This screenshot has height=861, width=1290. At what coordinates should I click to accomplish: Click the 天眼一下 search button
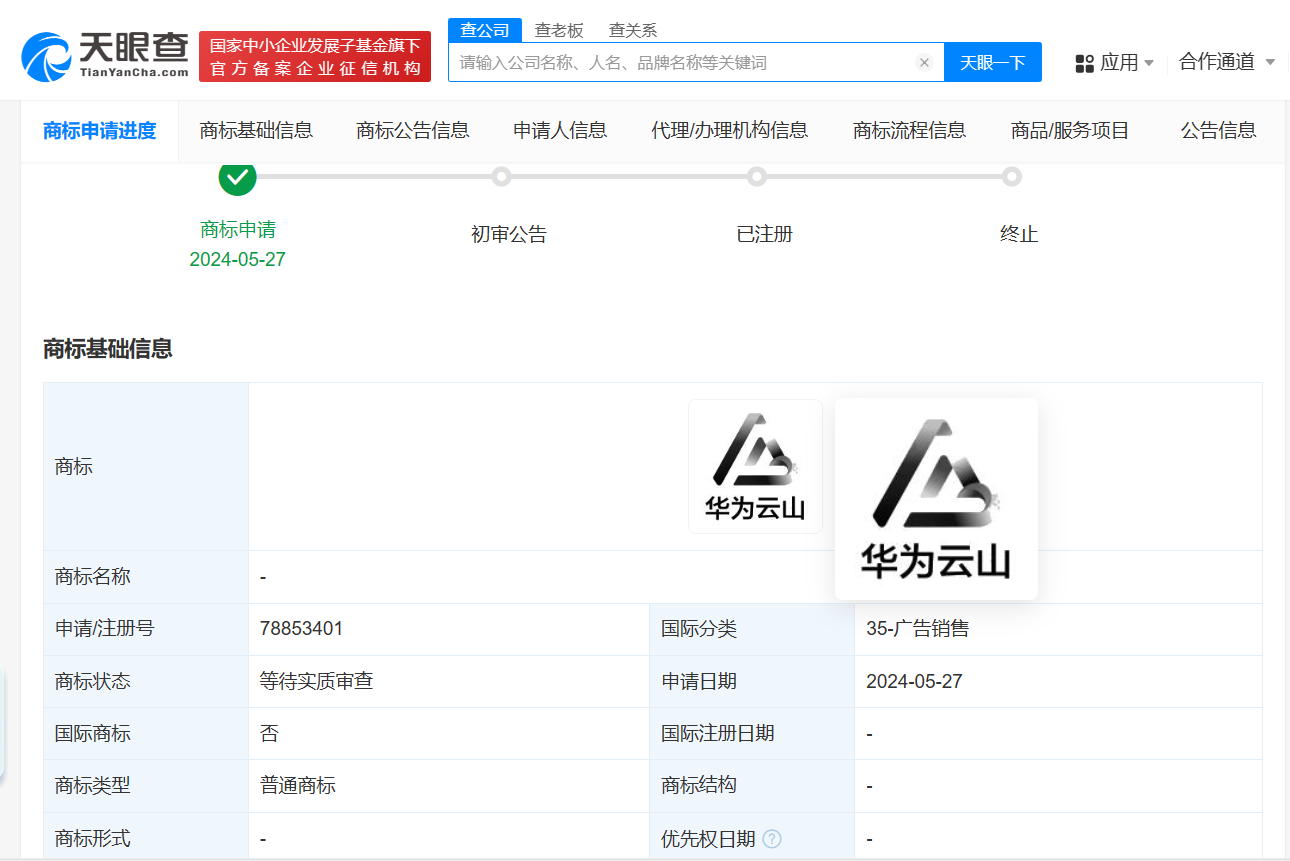pos(992,62)
